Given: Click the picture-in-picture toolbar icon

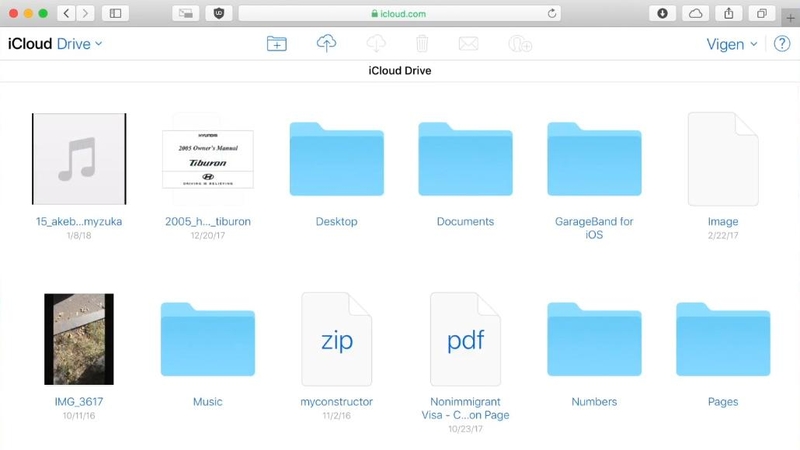Looking at the screenshot, I should (x=186, y=13).
